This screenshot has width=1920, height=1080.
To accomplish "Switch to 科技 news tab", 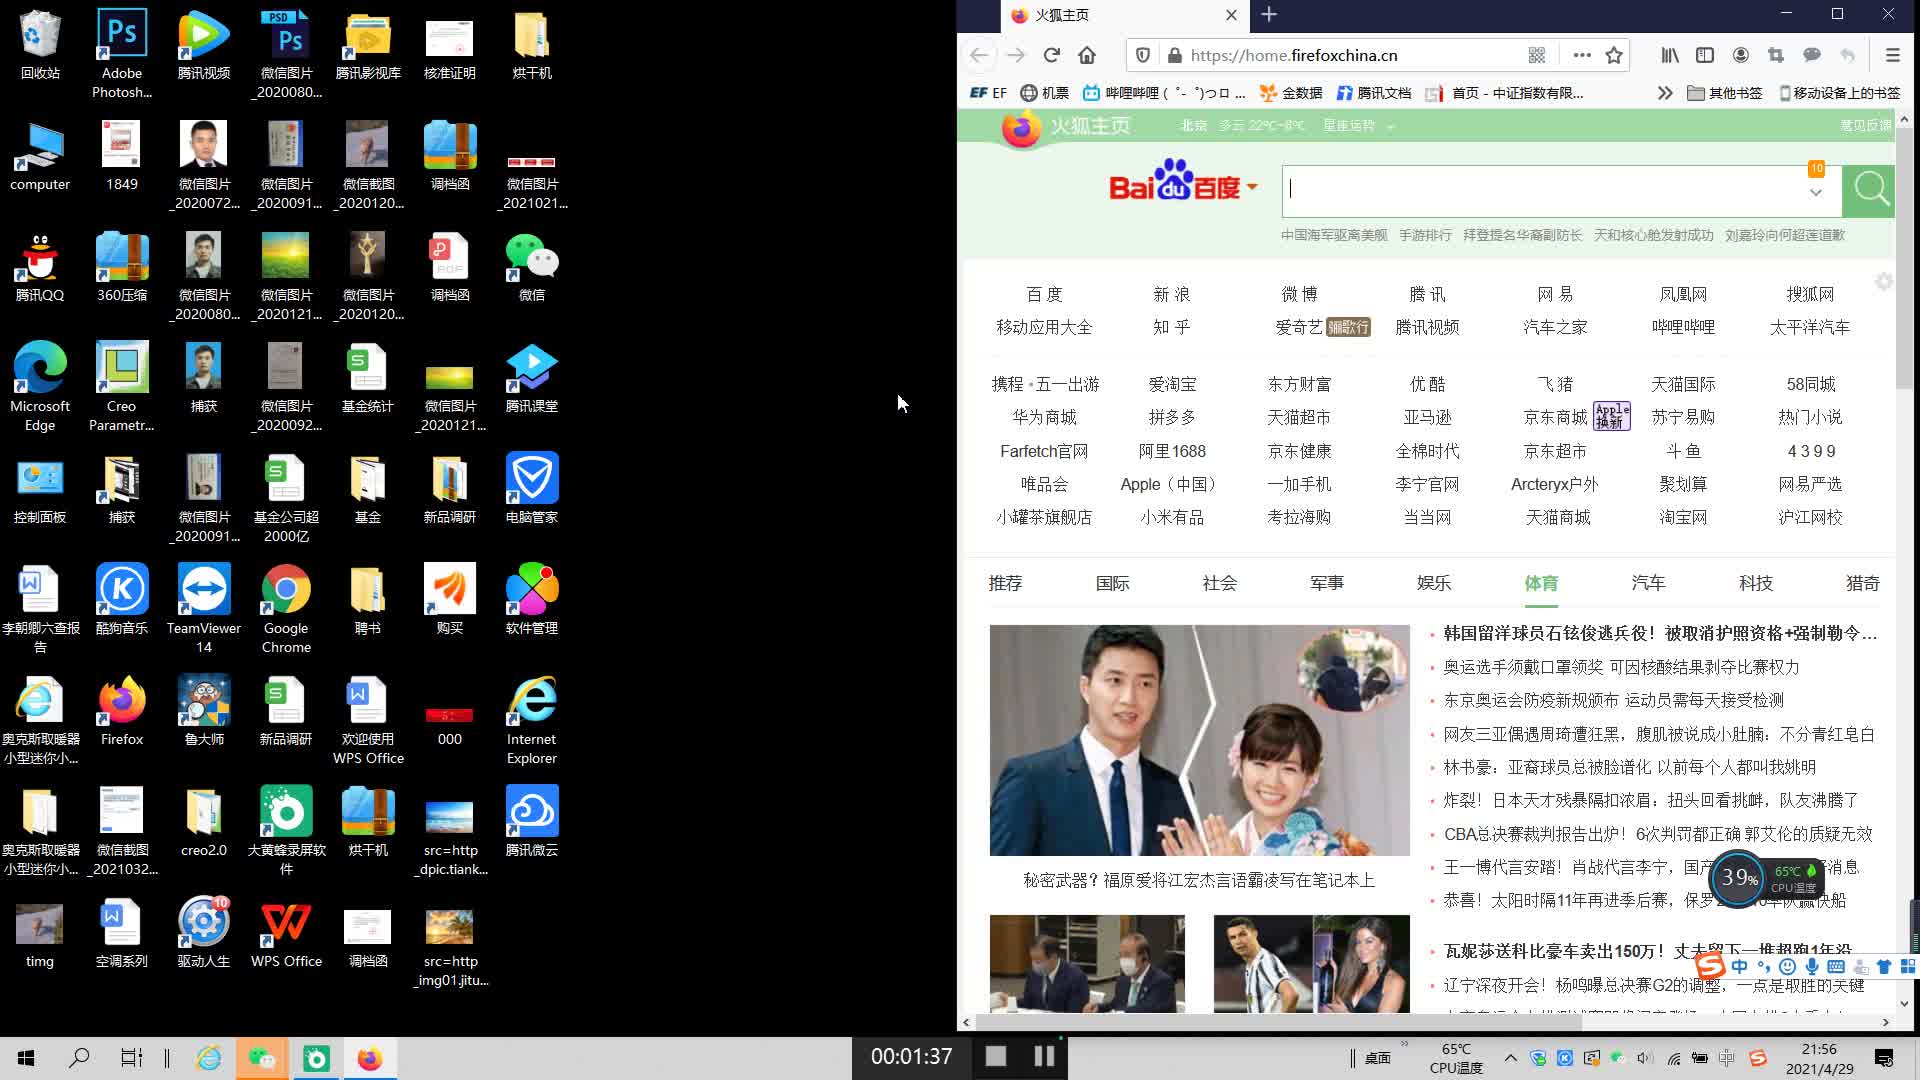I will [x=1755, y=584].
